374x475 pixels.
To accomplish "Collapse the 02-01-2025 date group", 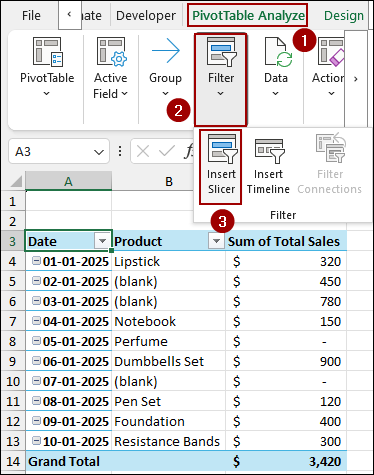I will pos(36,280).
